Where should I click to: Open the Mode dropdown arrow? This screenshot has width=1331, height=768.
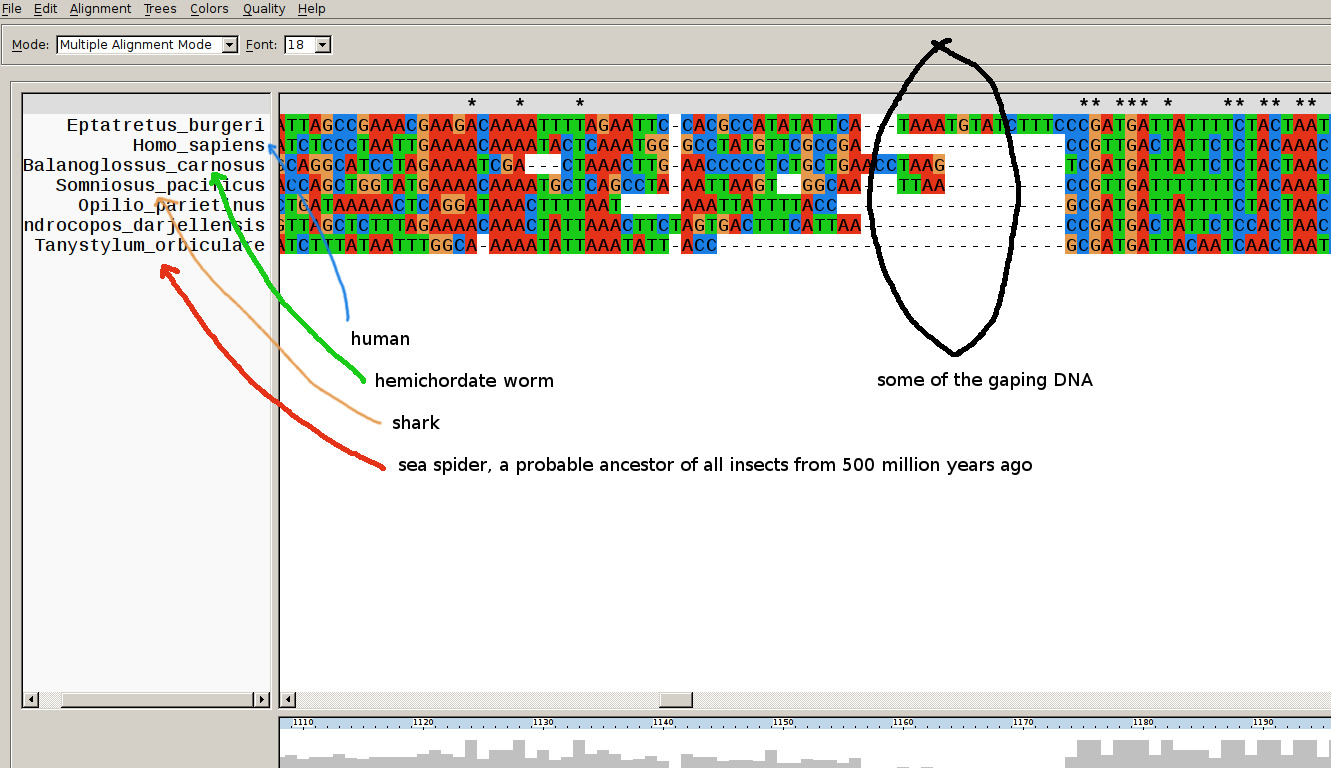point(230,45)
